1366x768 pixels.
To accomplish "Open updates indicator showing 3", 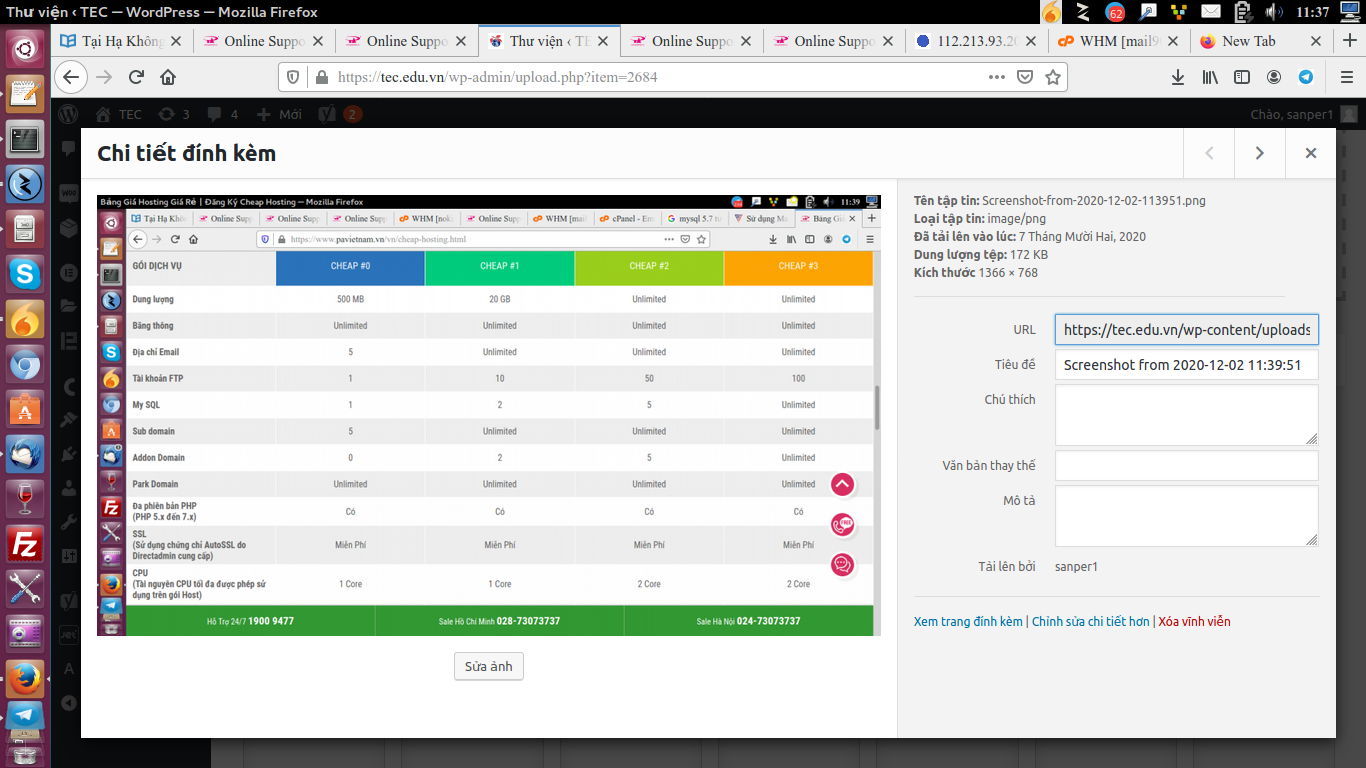I will click(173, 114).
